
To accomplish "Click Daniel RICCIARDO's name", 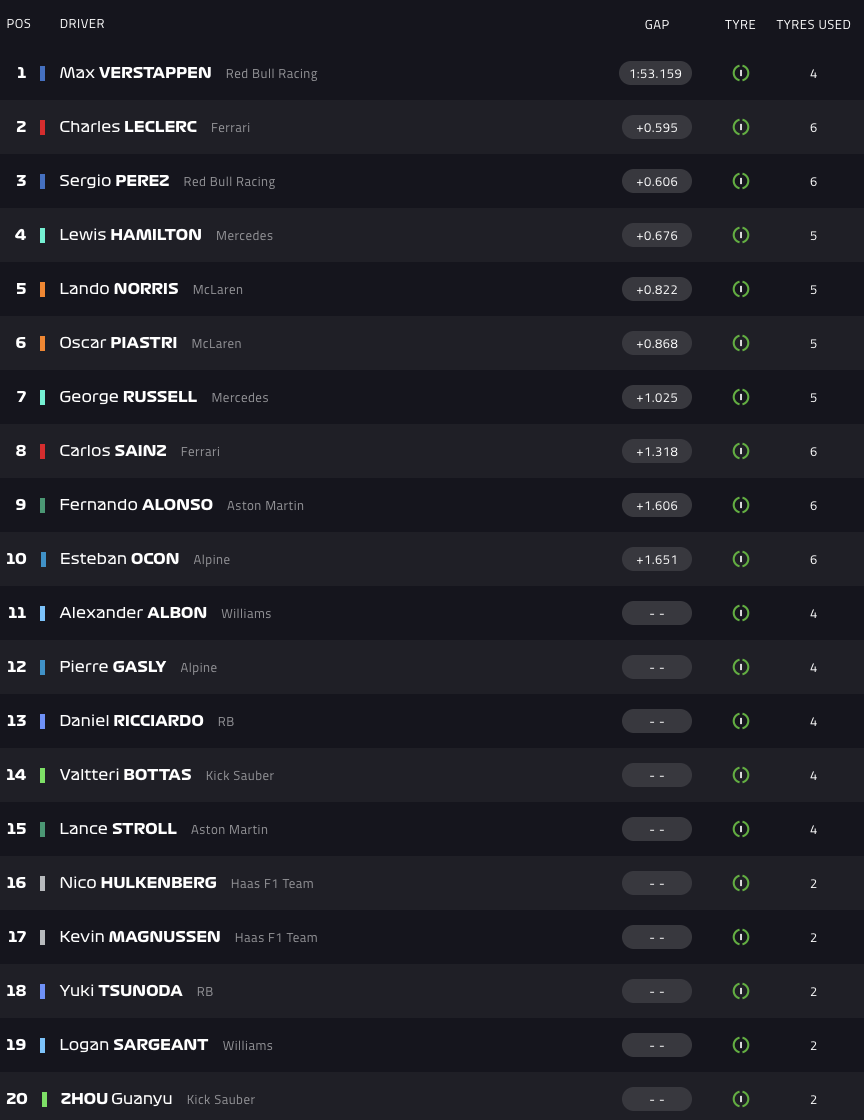I will pyautogui.click(x=131, y=721).
